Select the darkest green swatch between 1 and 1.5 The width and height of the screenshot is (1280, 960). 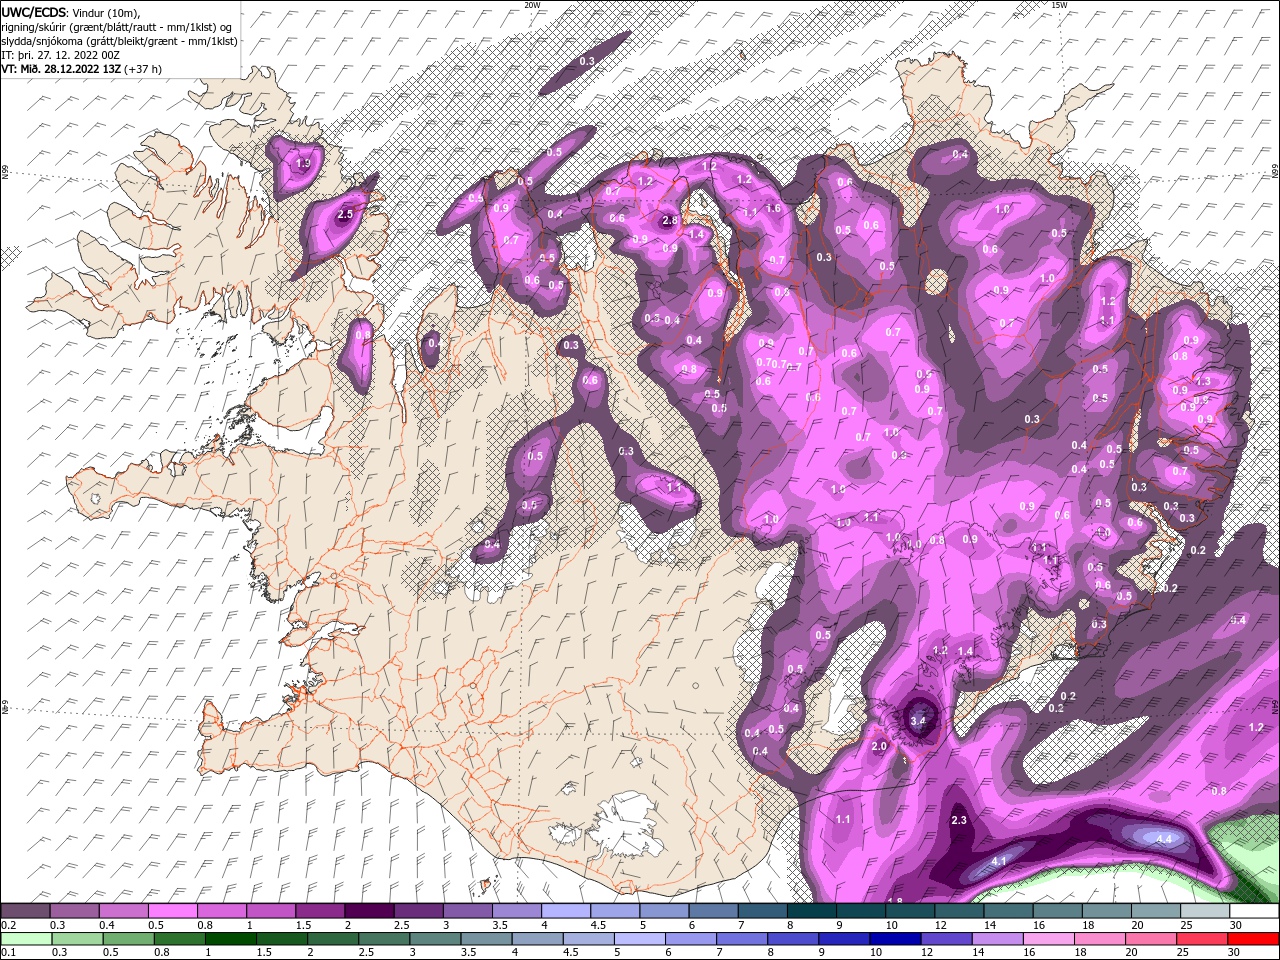pyautogui.click(x=230, y=939)
